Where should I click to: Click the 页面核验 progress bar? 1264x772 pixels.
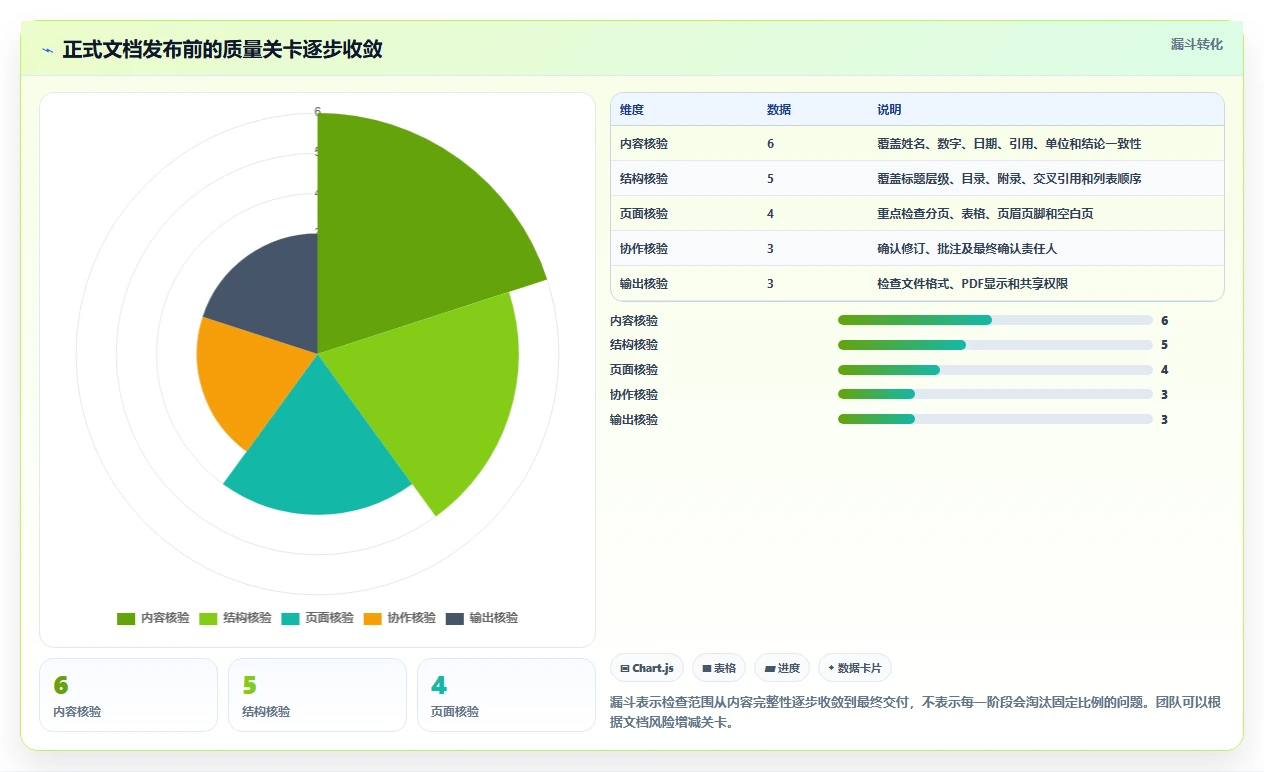pyautogui.click(x=995, y=370)
